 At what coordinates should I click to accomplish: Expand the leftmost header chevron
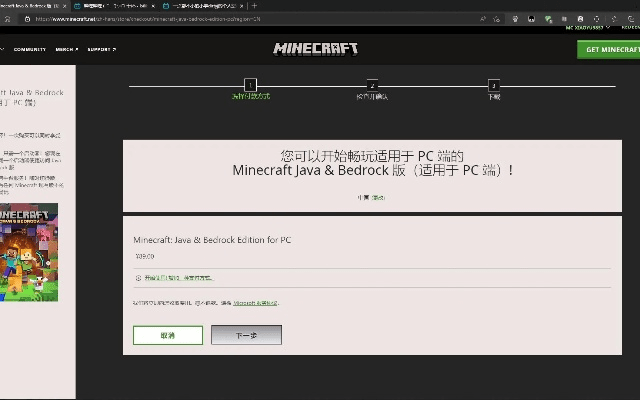click(2, 49)
